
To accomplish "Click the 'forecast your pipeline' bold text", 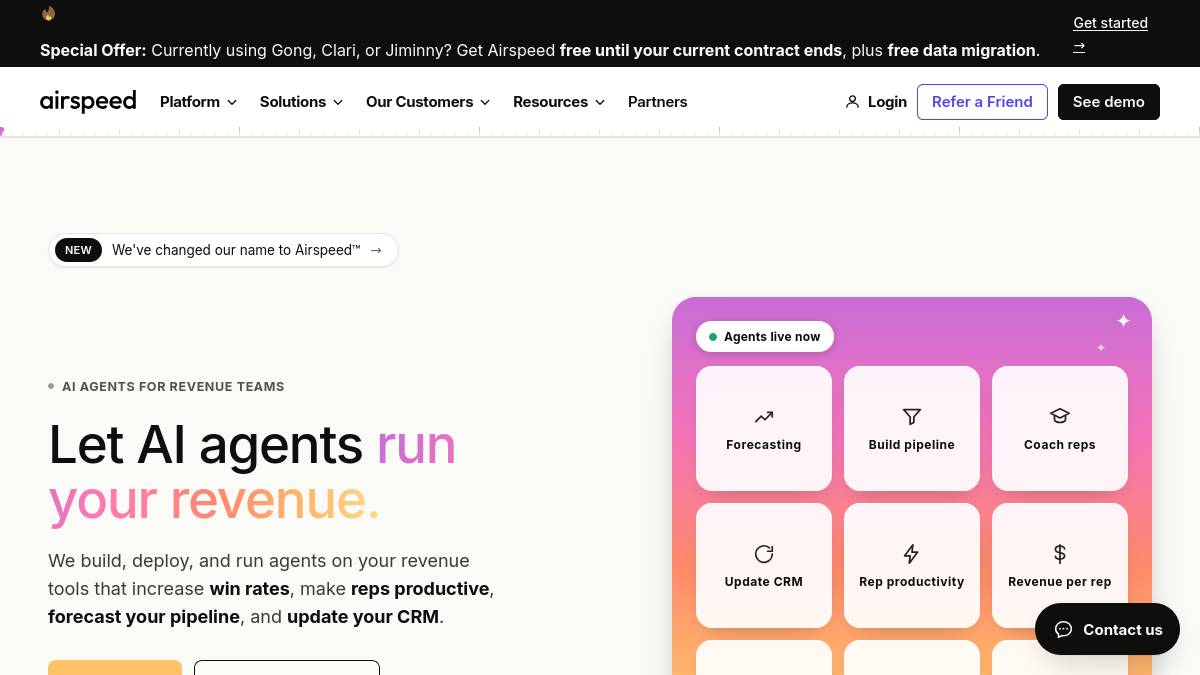I will pyautogui.click(x=144, y=617).
